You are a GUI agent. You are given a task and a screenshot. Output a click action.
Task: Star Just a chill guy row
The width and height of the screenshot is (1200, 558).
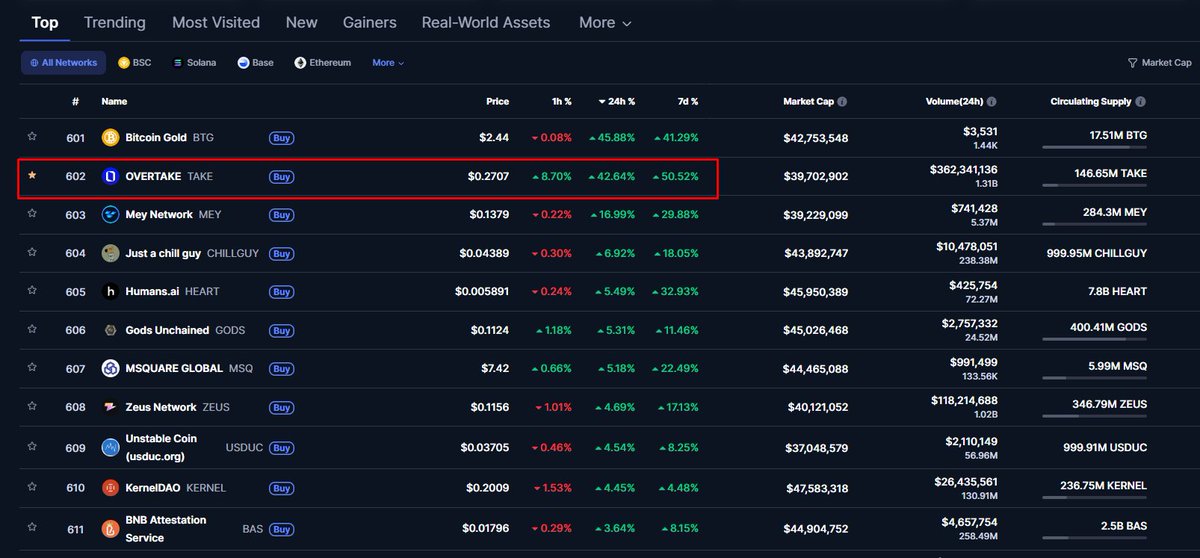32,252
